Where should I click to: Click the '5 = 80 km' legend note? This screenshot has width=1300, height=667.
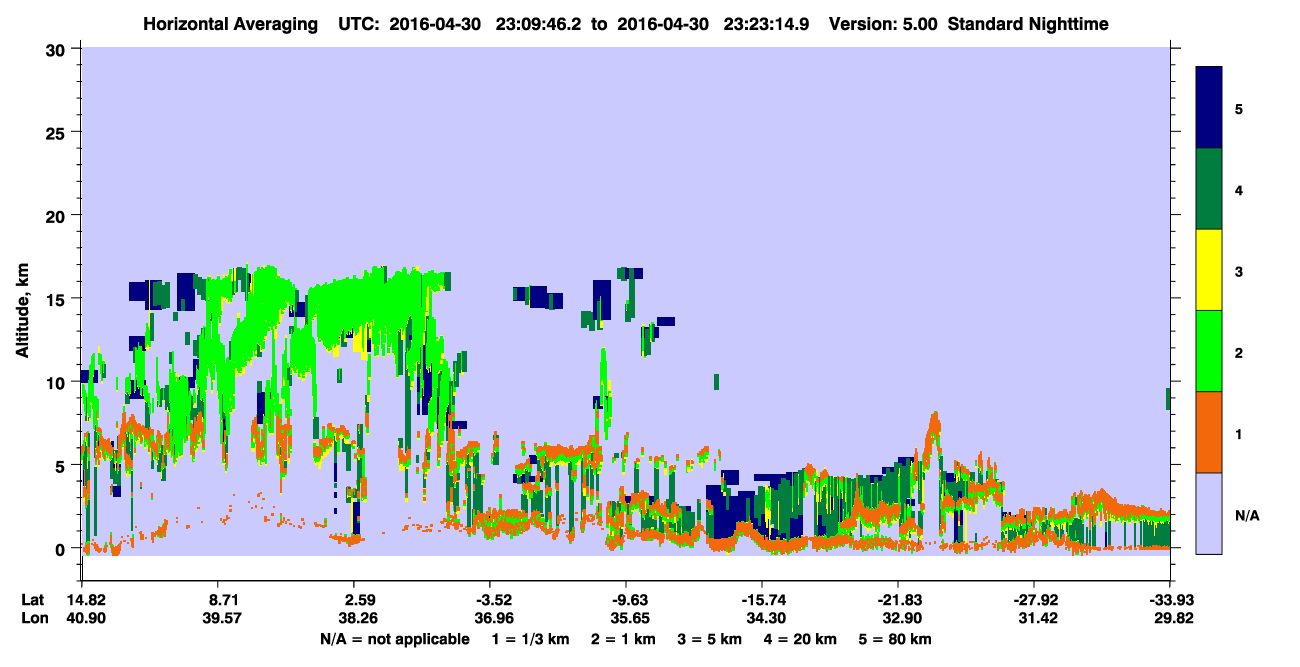(x=896, y=639)
